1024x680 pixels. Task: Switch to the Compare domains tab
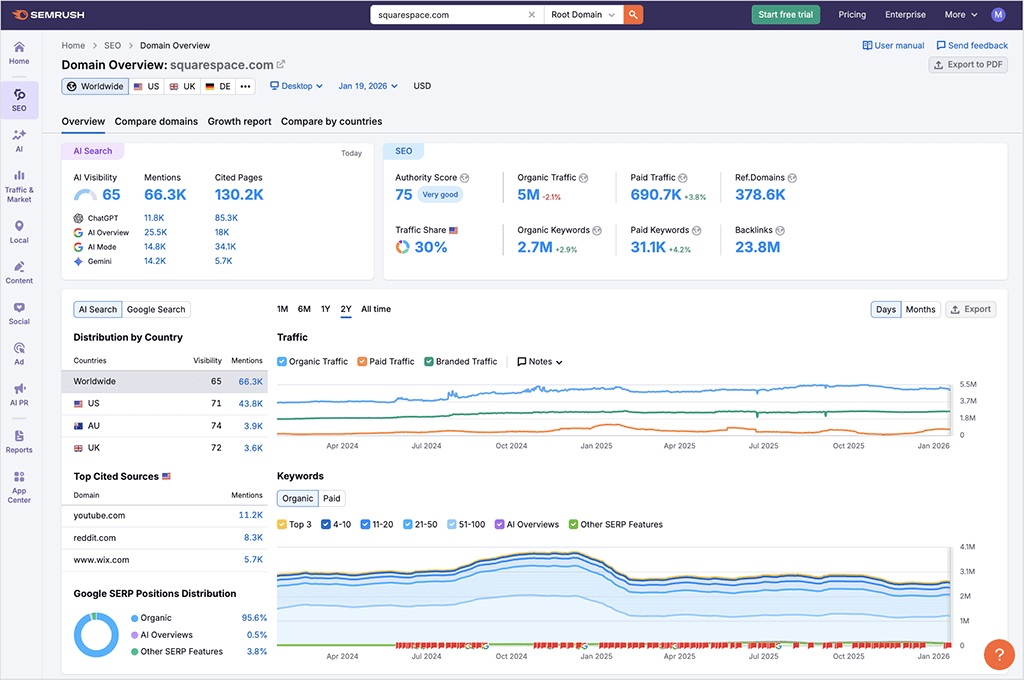(156, 121)
